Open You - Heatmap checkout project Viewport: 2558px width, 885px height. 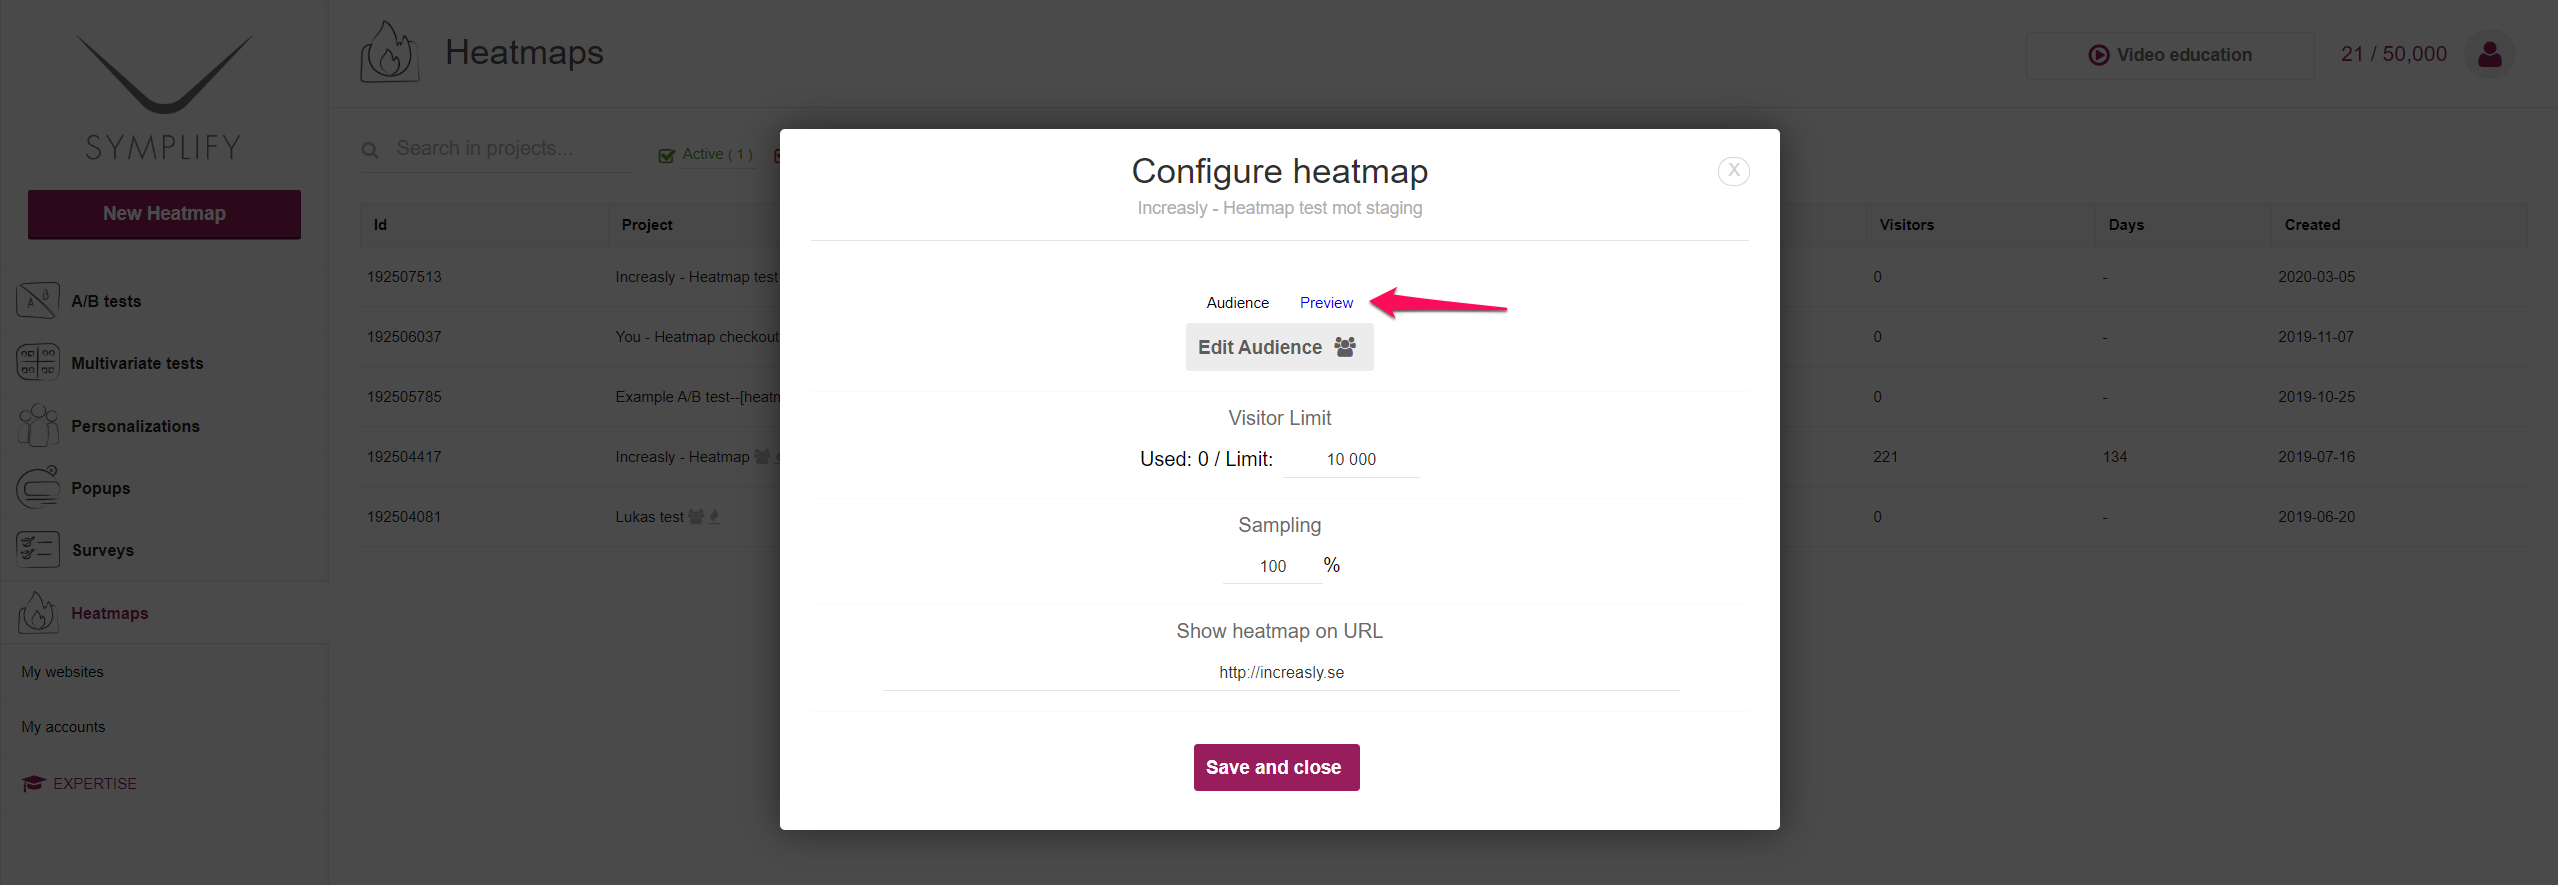[x=697, y=337]
